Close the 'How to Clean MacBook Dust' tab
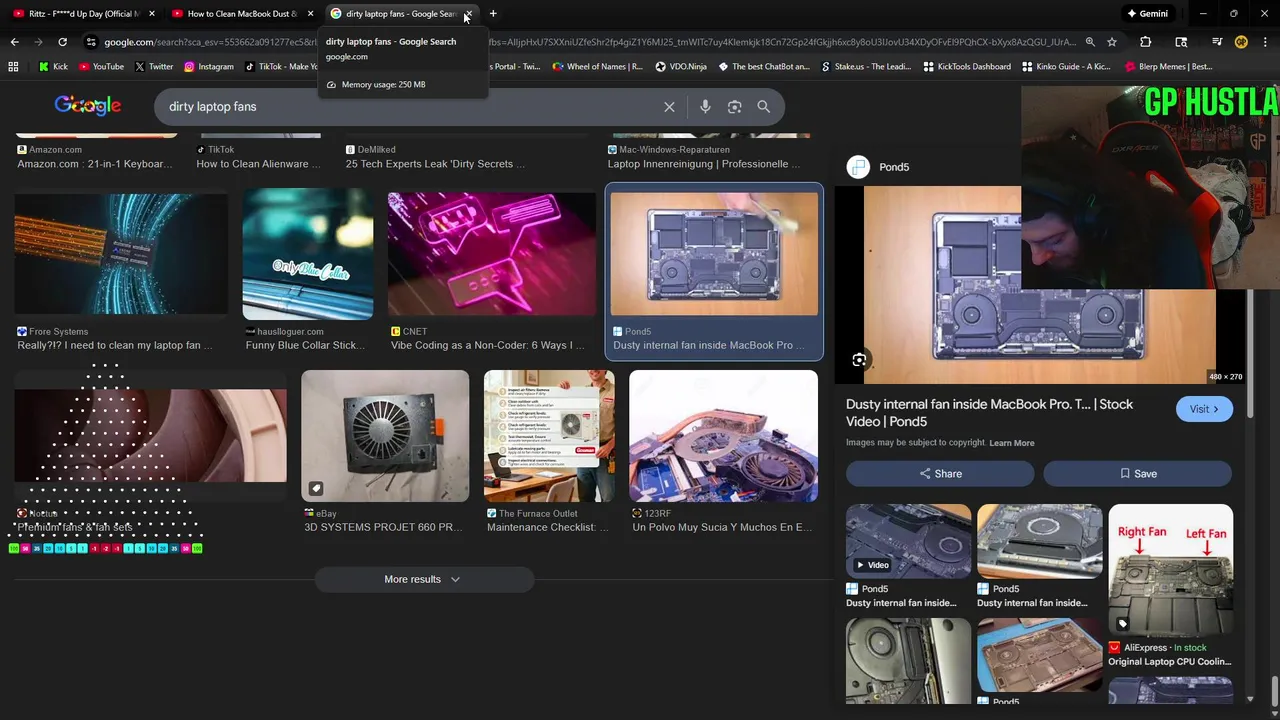Screen dimensions: 1280x720 tap(310, 14)
